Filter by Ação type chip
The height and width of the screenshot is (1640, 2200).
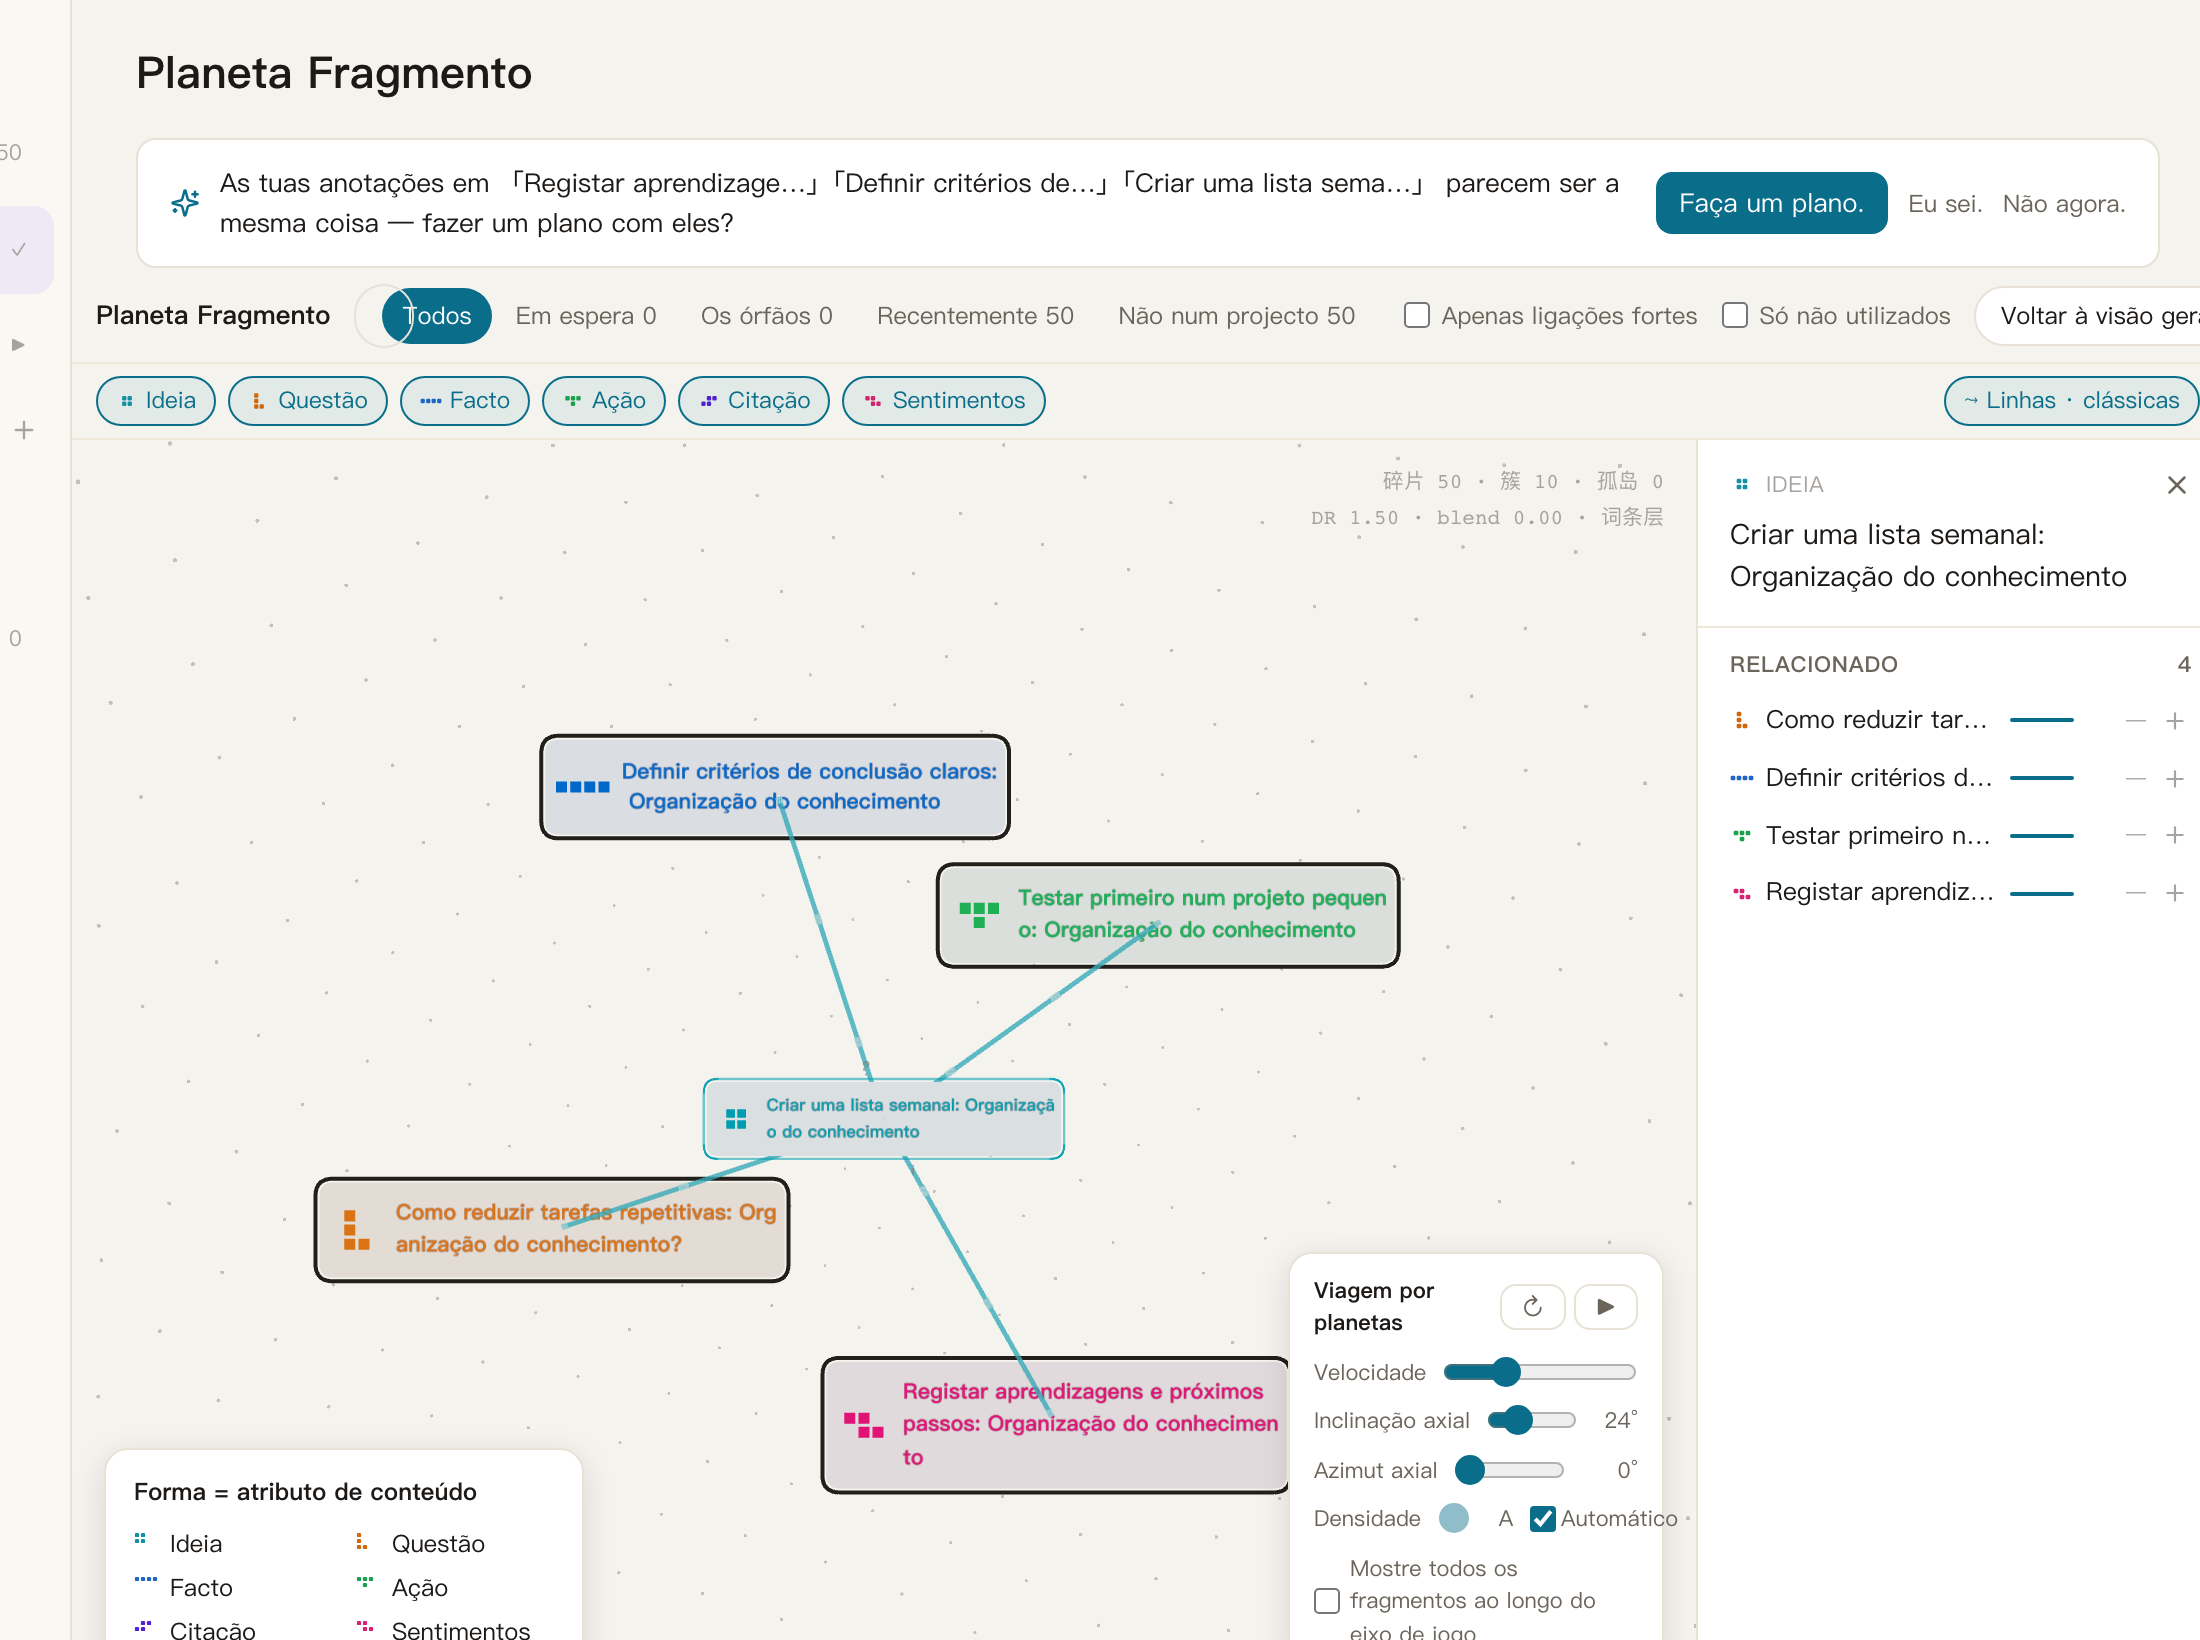(x=604, y=400)
